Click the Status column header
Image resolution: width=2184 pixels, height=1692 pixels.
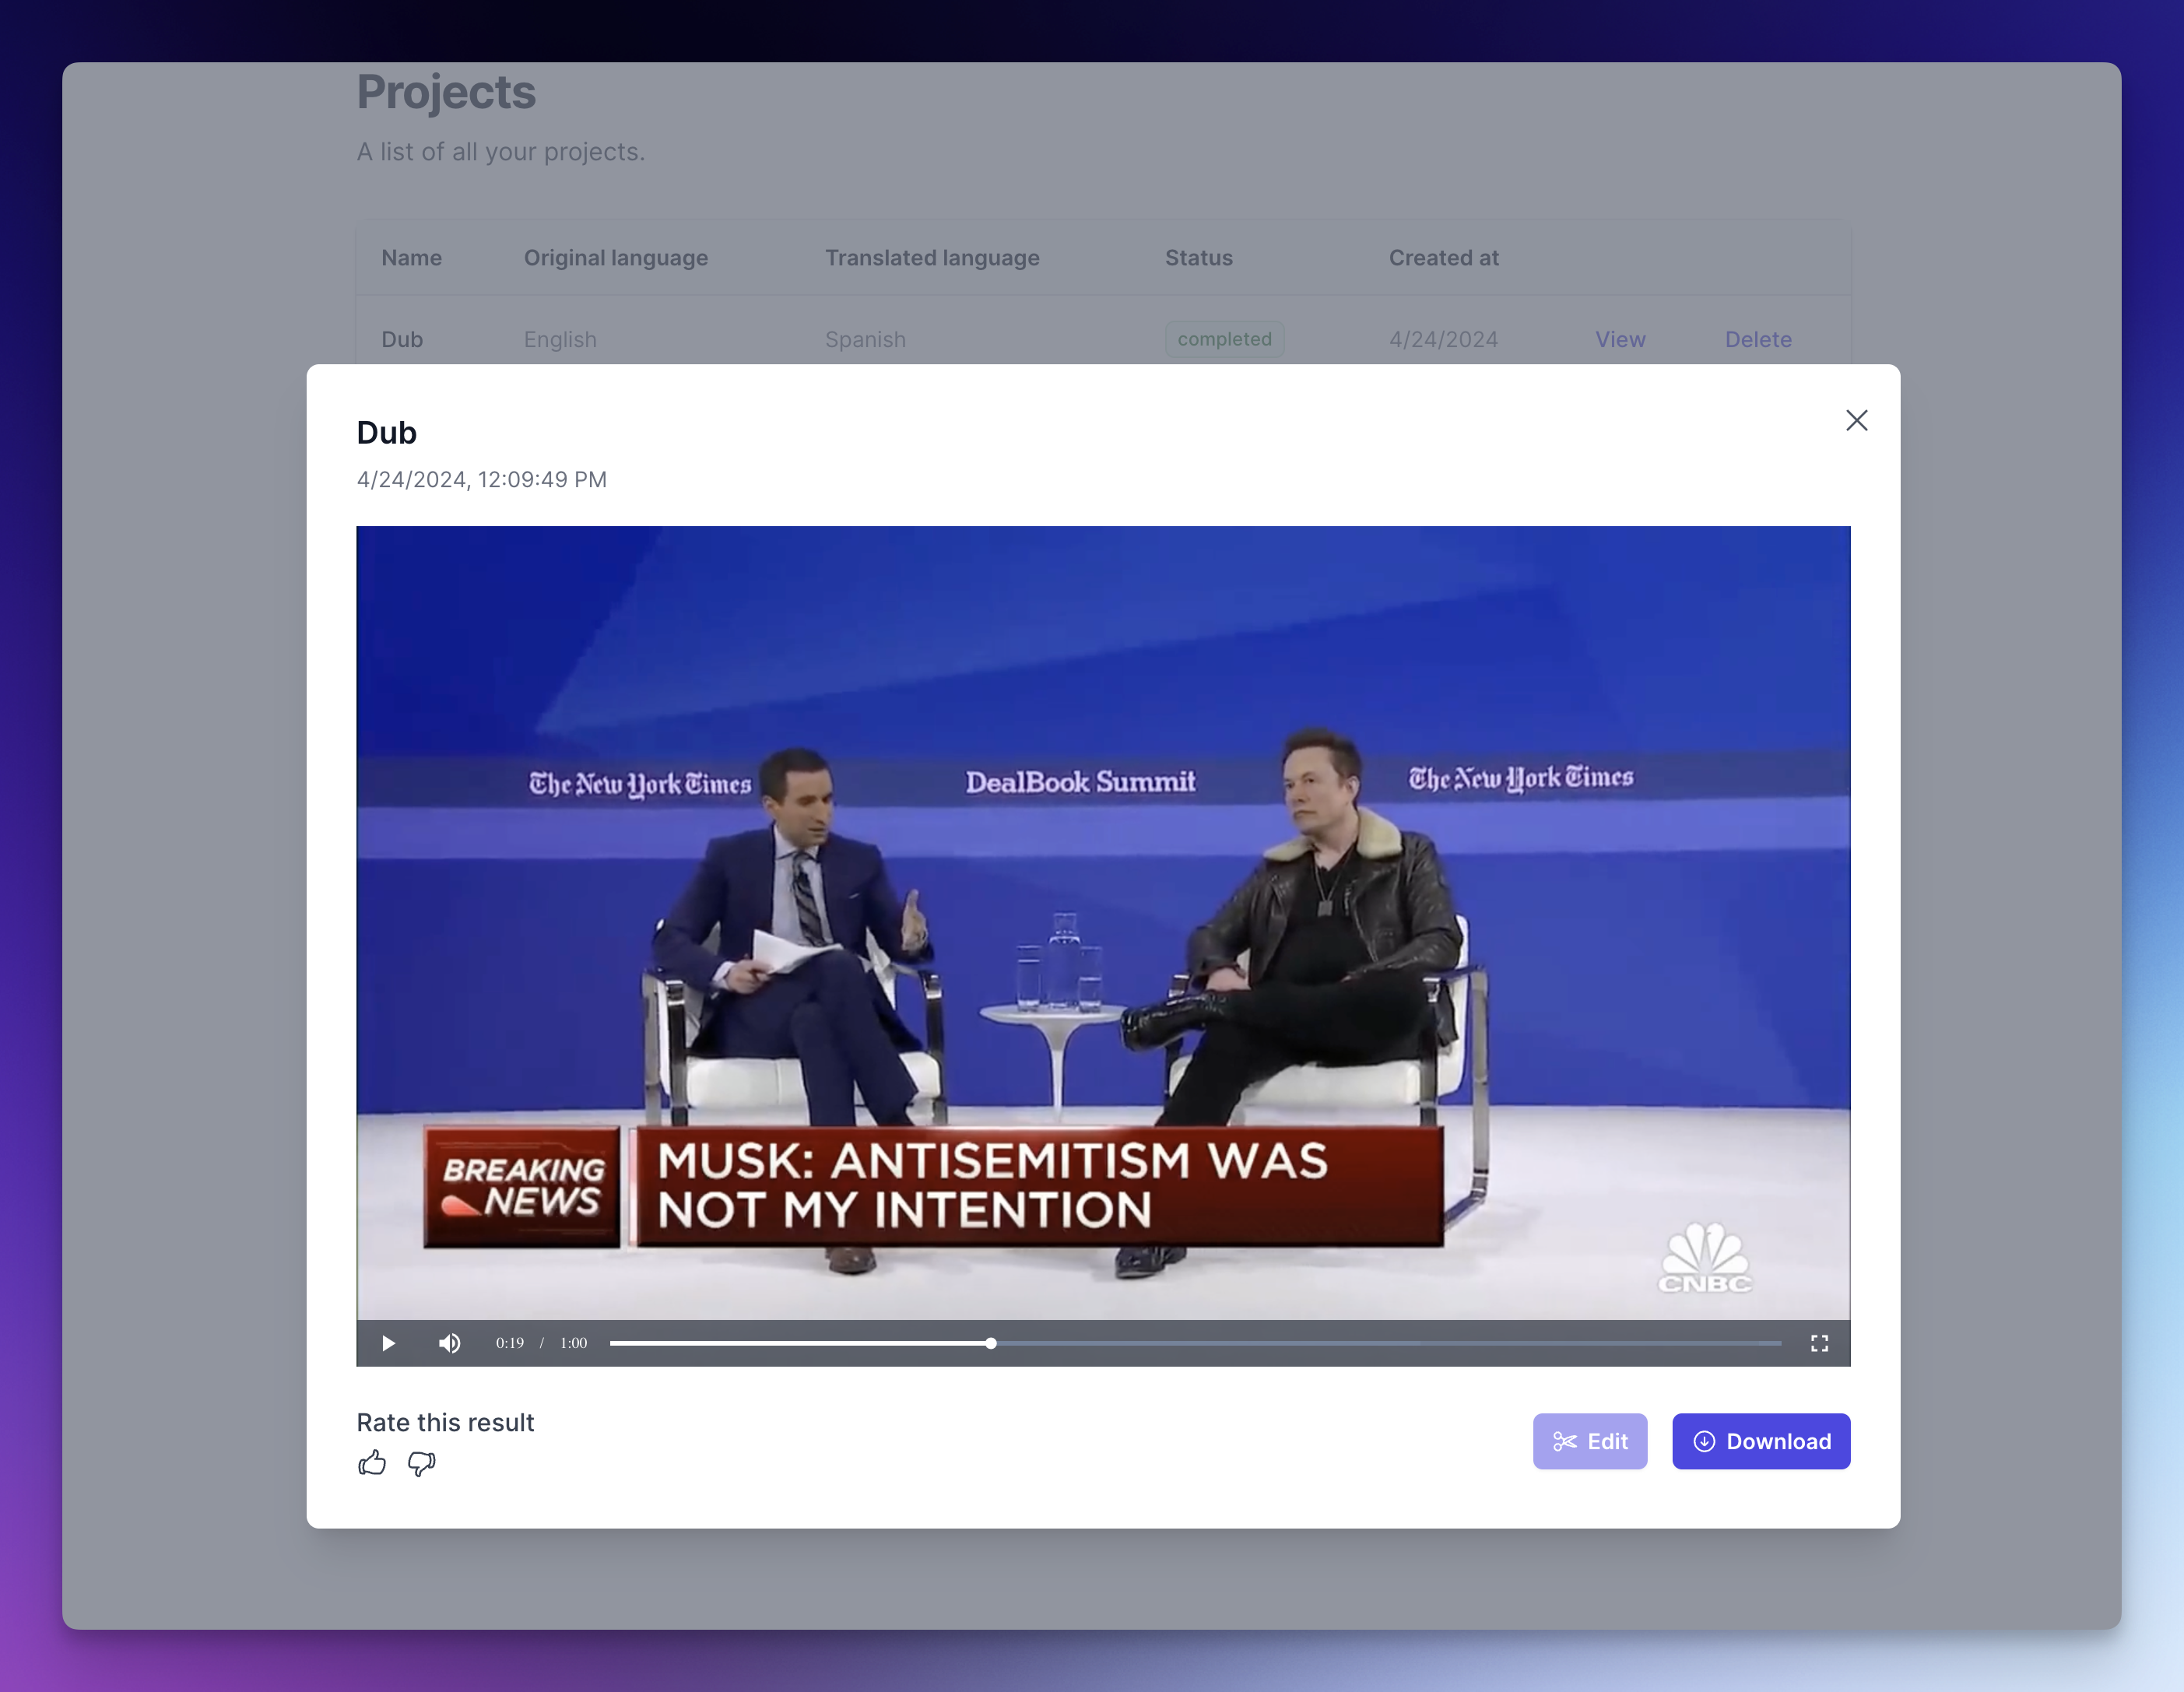(x=1198, y=258)
